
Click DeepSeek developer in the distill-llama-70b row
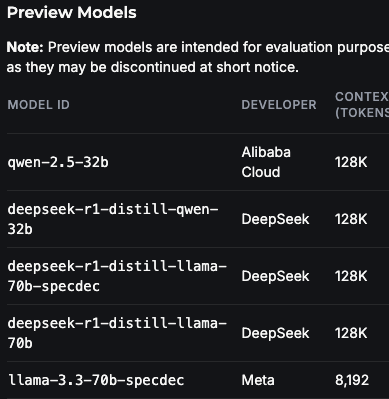(x=275, y=333)
